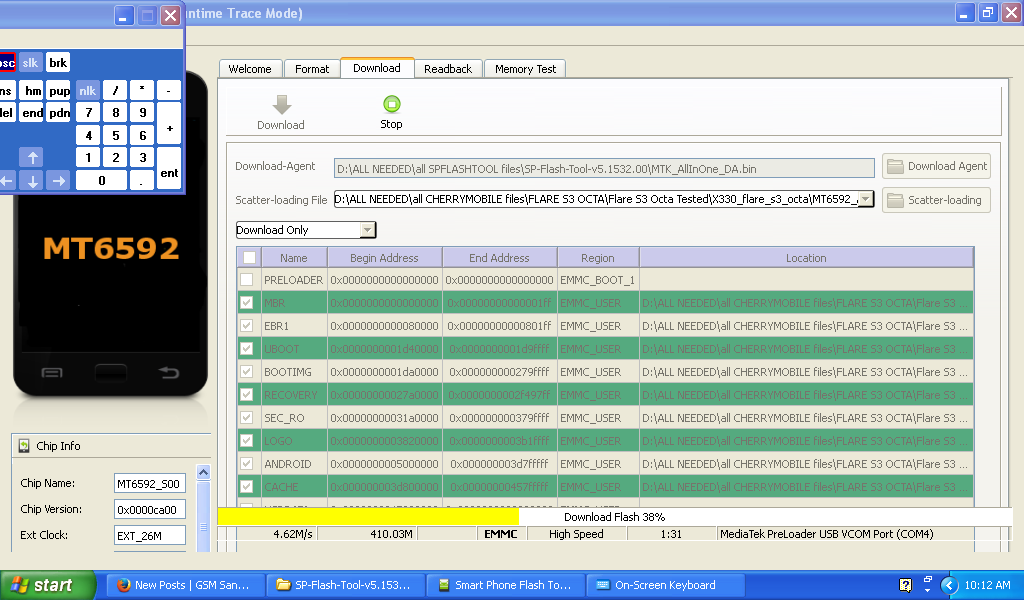Screen dimensions: 1024x600
Task: Toggle the select-all checkbox in table header
Action: (x=248, y=258)
